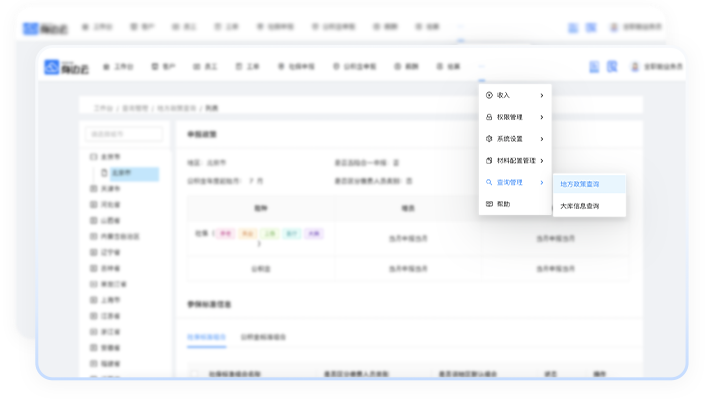Expand the 内蒙古自治区 tree node
Image resolution: width=705 pixels, height=399 pixels.
(94, 236)
